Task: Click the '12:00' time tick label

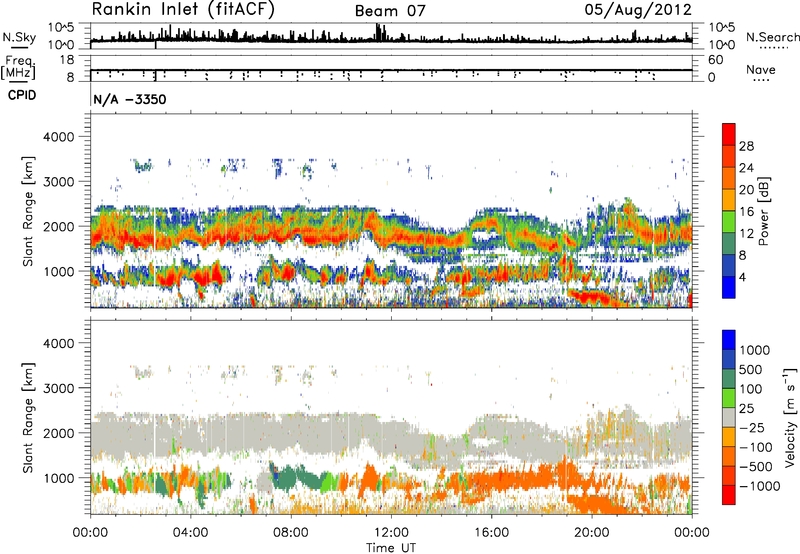Action: click(391, 533)
